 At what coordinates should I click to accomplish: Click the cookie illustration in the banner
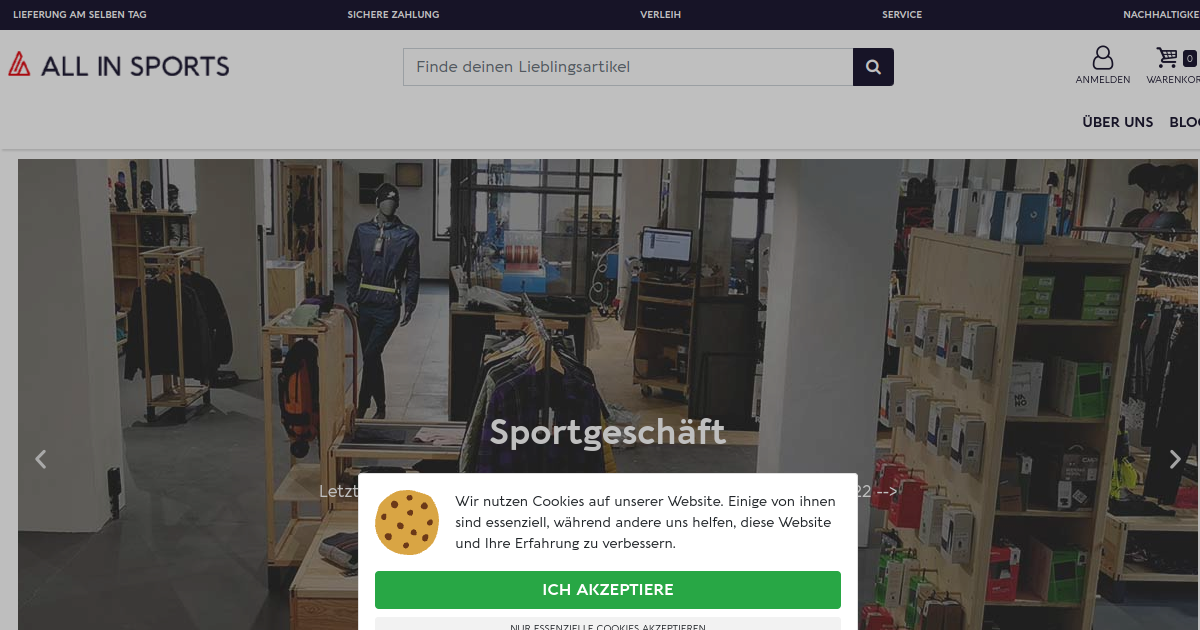pyautogui.click(x=407, y=522)
